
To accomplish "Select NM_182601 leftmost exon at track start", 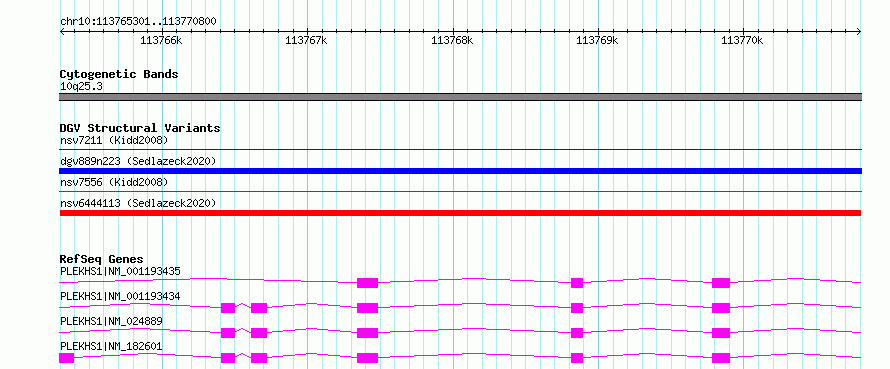I will 66,358.
